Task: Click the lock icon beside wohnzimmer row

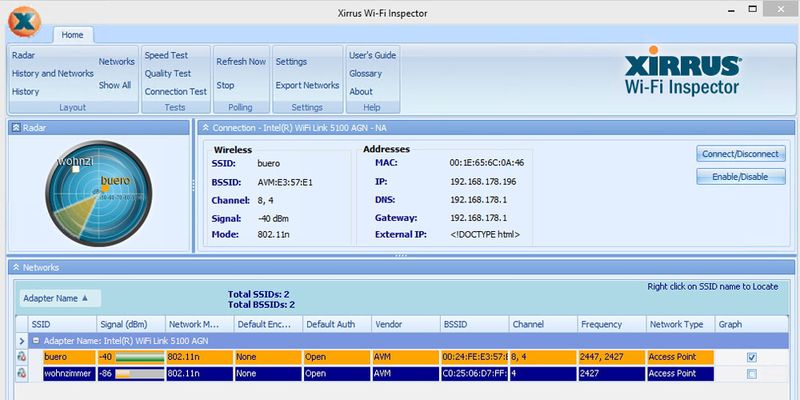Action: click(x=22, y=373)
